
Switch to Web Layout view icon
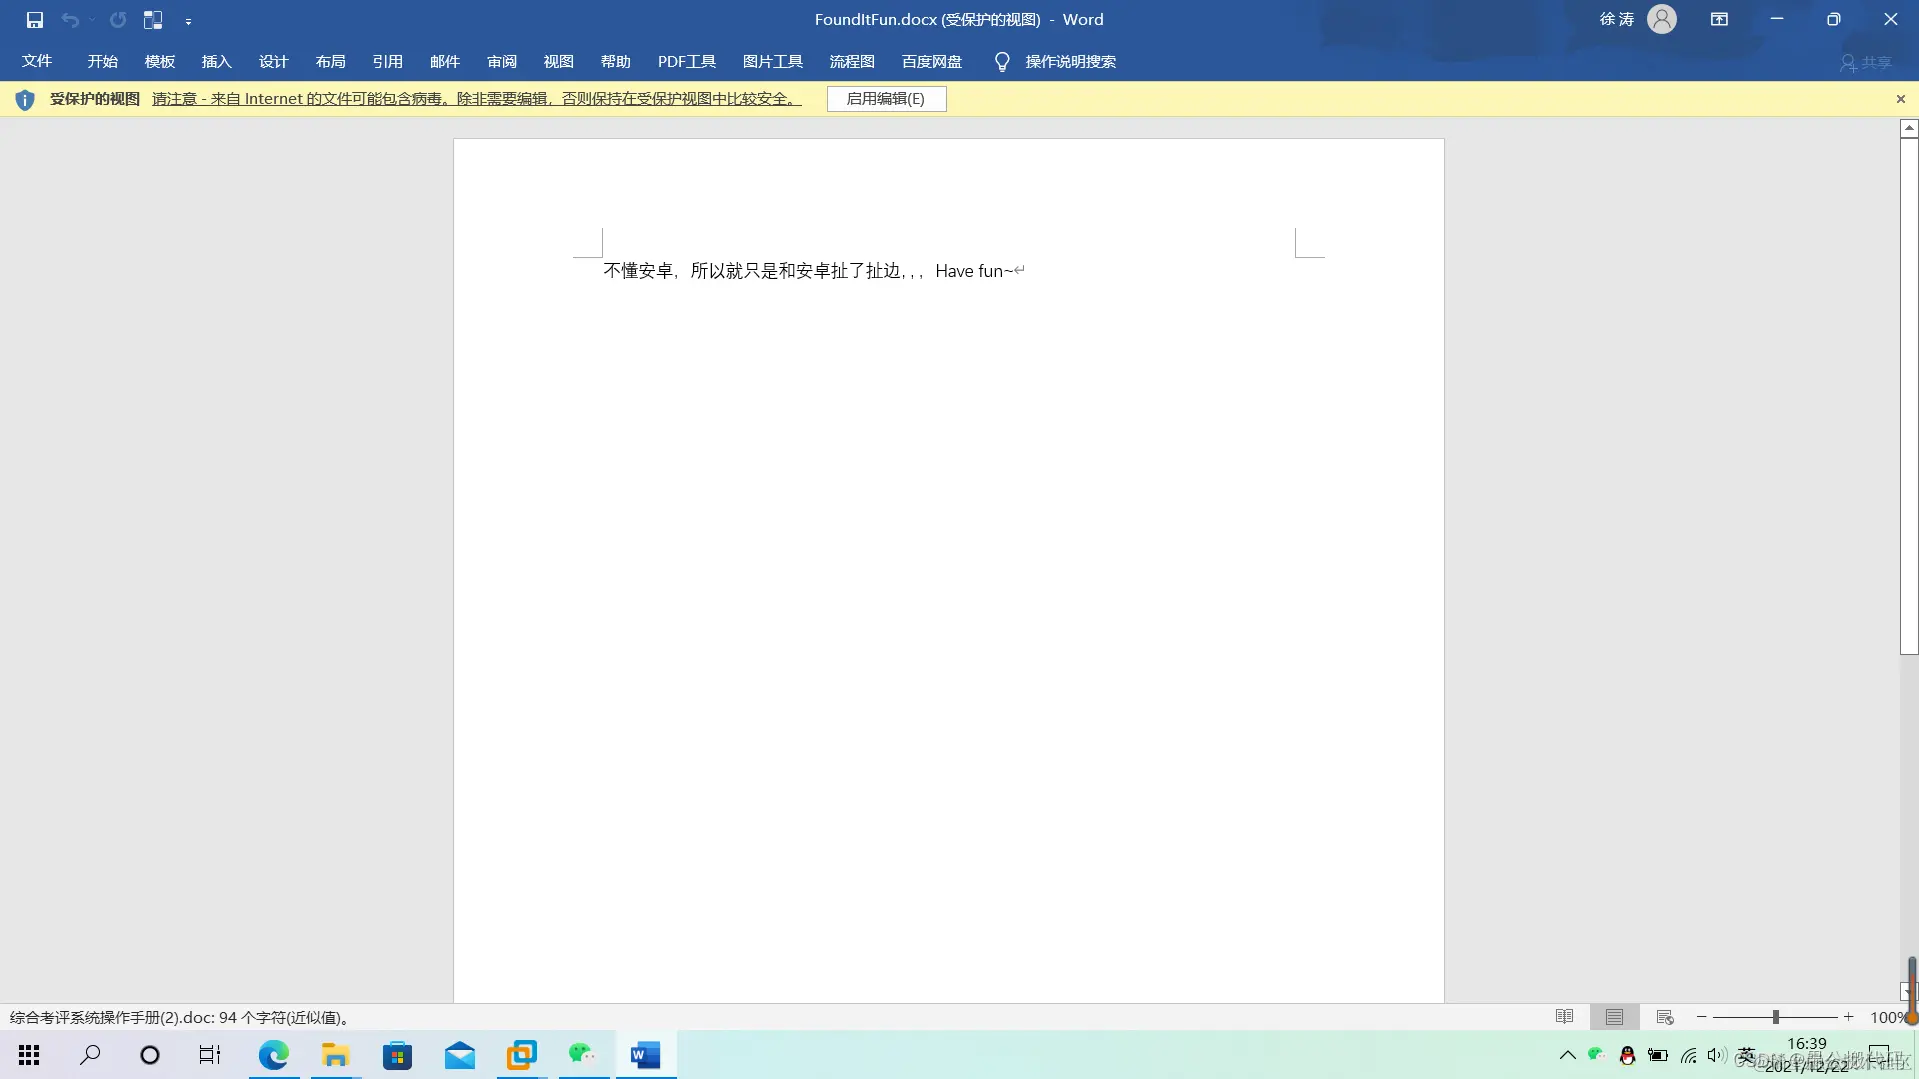1665,1017
